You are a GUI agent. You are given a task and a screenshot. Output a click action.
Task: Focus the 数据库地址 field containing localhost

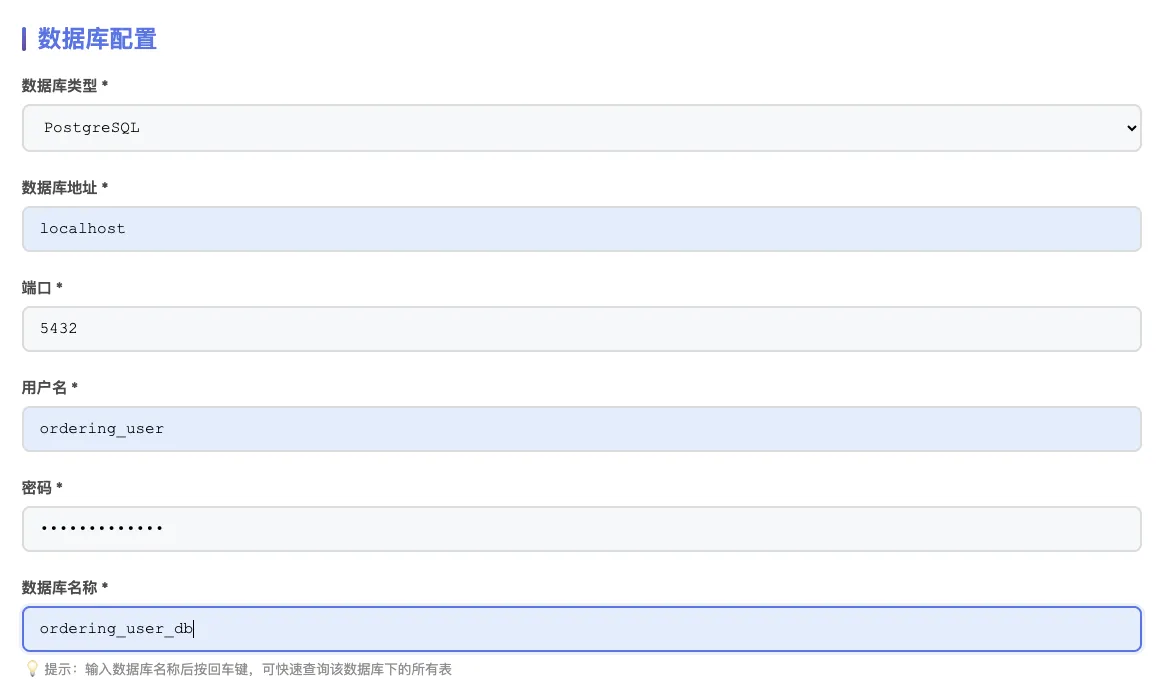coord(580,229)
